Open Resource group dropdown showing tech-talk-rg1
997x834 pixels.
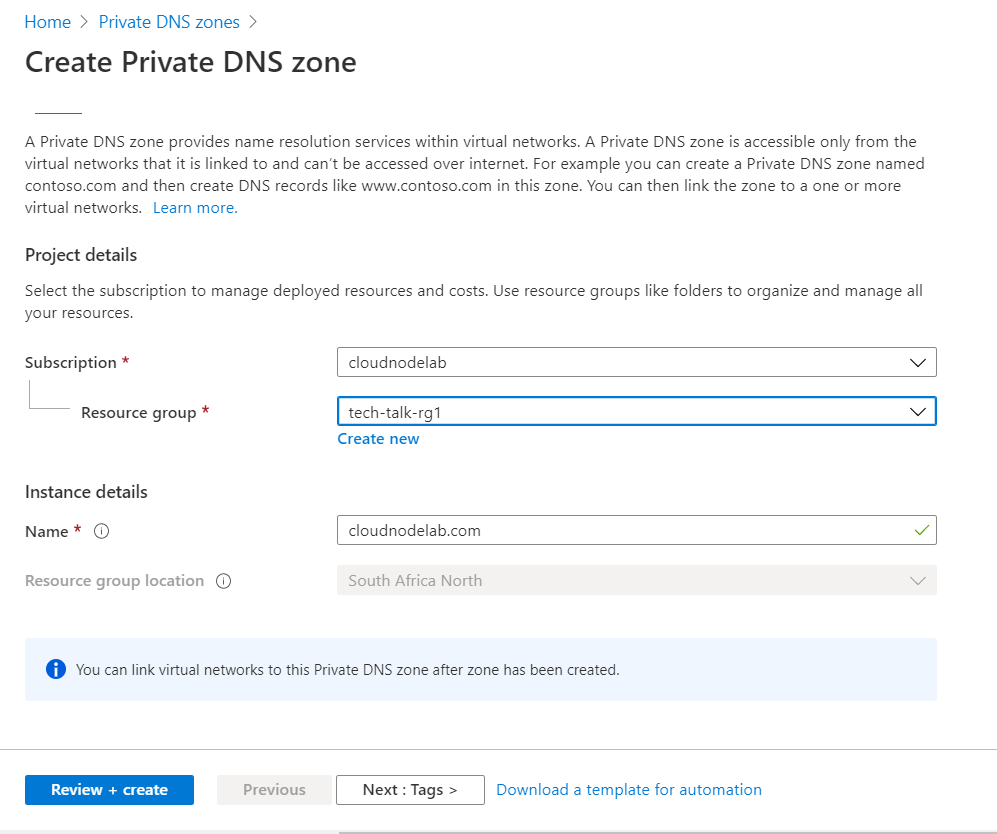[636, 411]
